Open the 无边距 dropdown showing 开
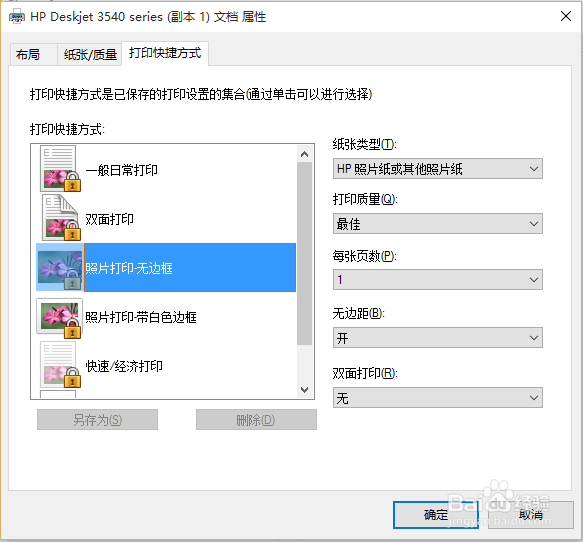Viewport: 583px width, 542px height. pos(438,338)
